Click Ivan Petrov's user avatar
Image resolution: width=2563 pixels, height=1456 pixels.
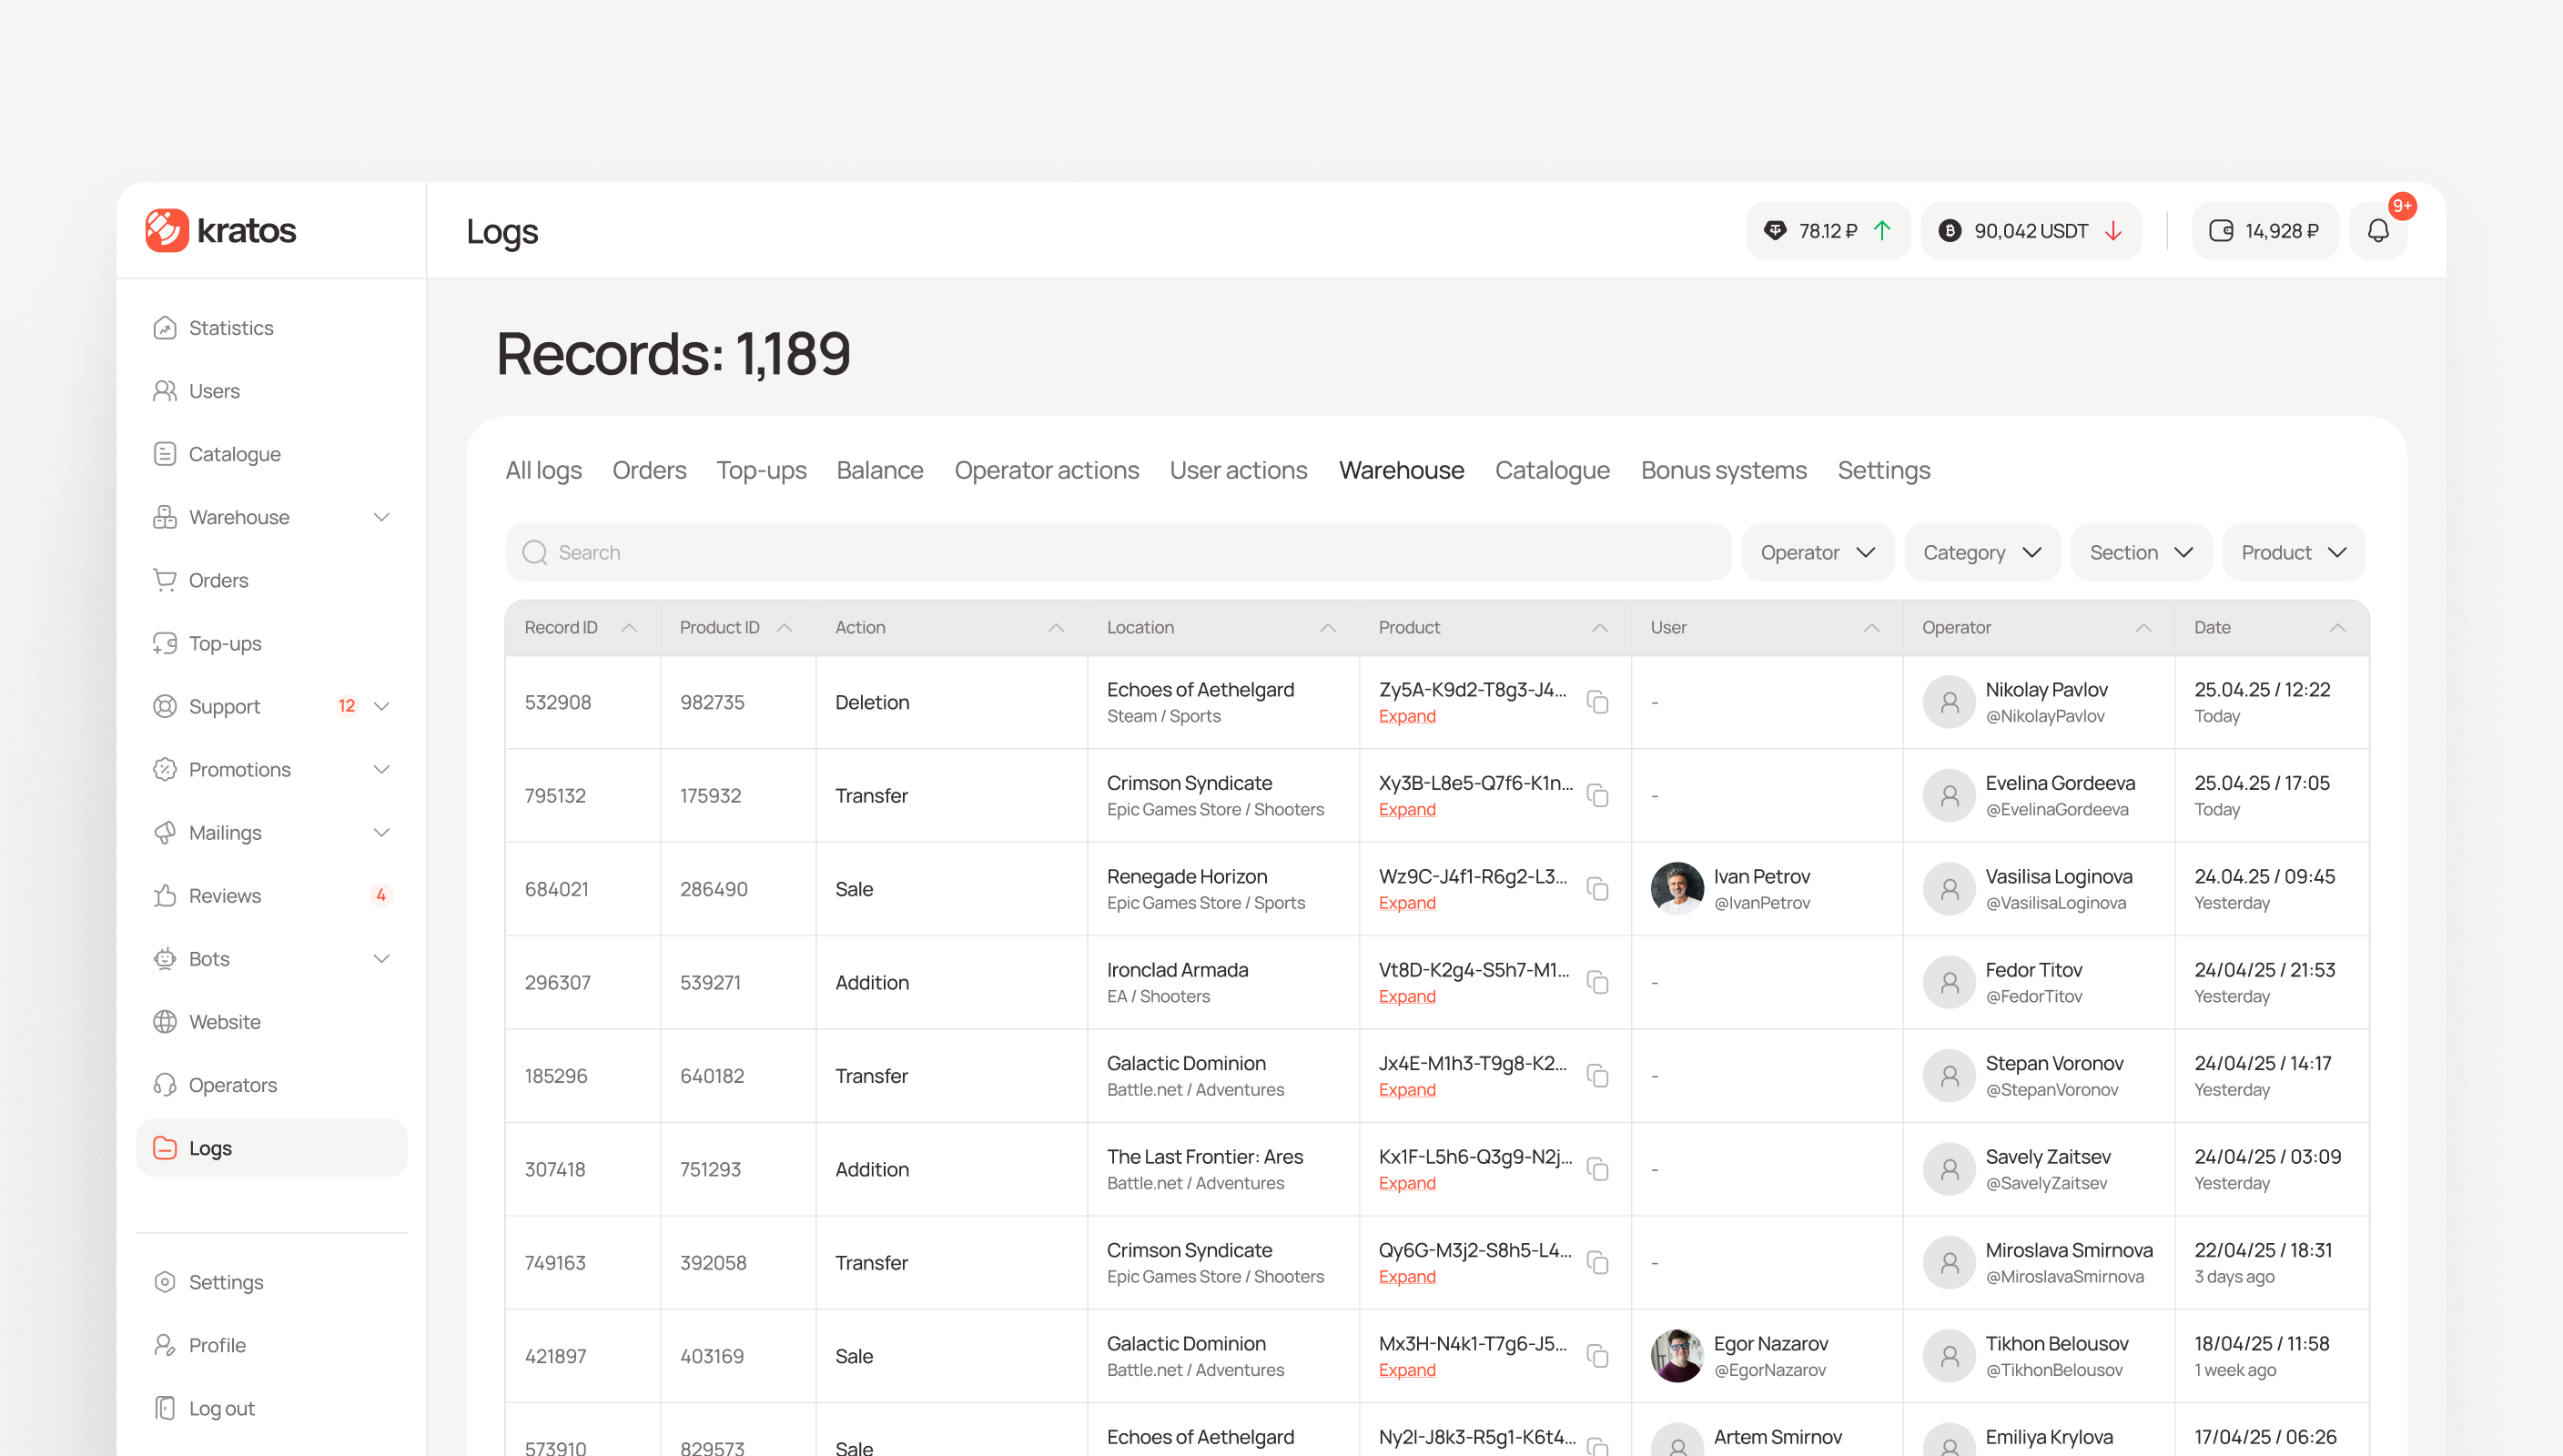[x=1677, y=889]
